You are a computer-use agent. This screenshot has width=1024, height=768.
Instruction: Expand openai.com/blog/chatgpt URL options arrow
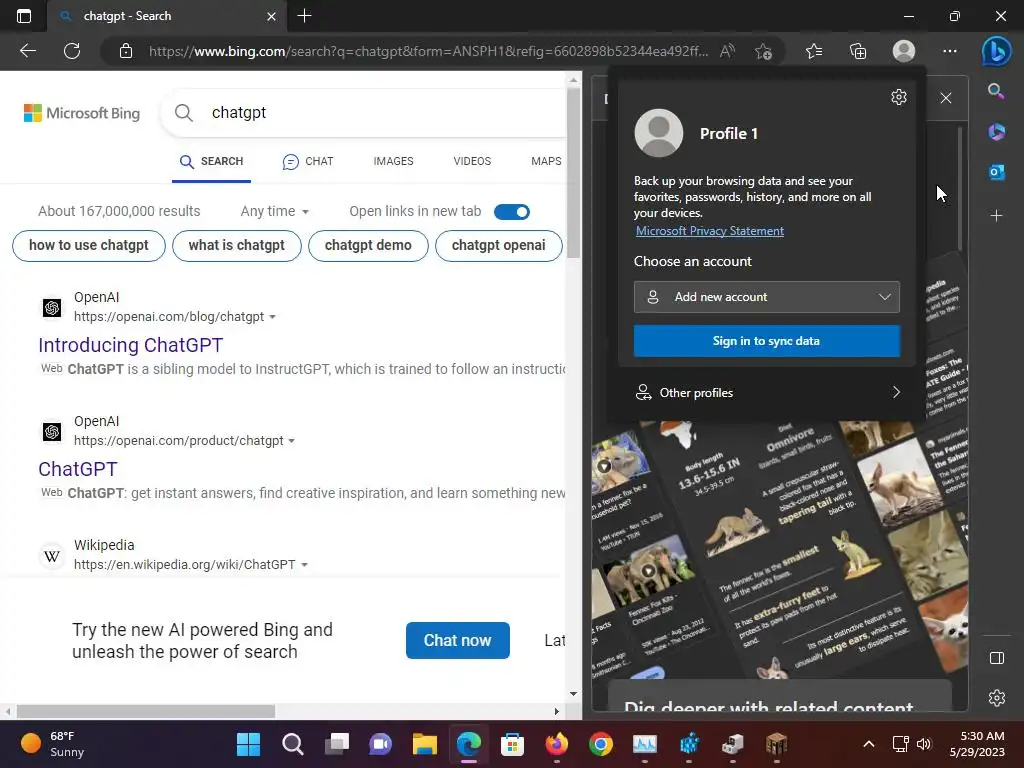pyautogui.click(x=272, y=317)
